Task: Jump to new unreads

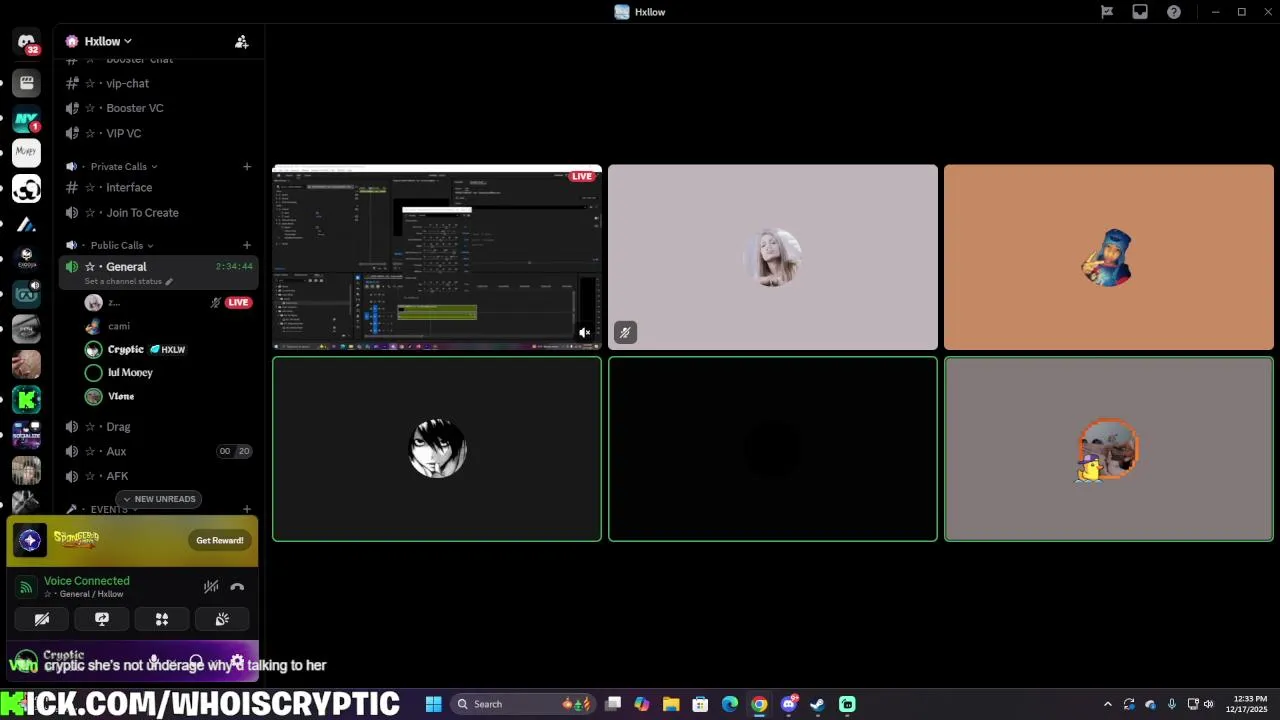Action: click(x=160, y=499)
